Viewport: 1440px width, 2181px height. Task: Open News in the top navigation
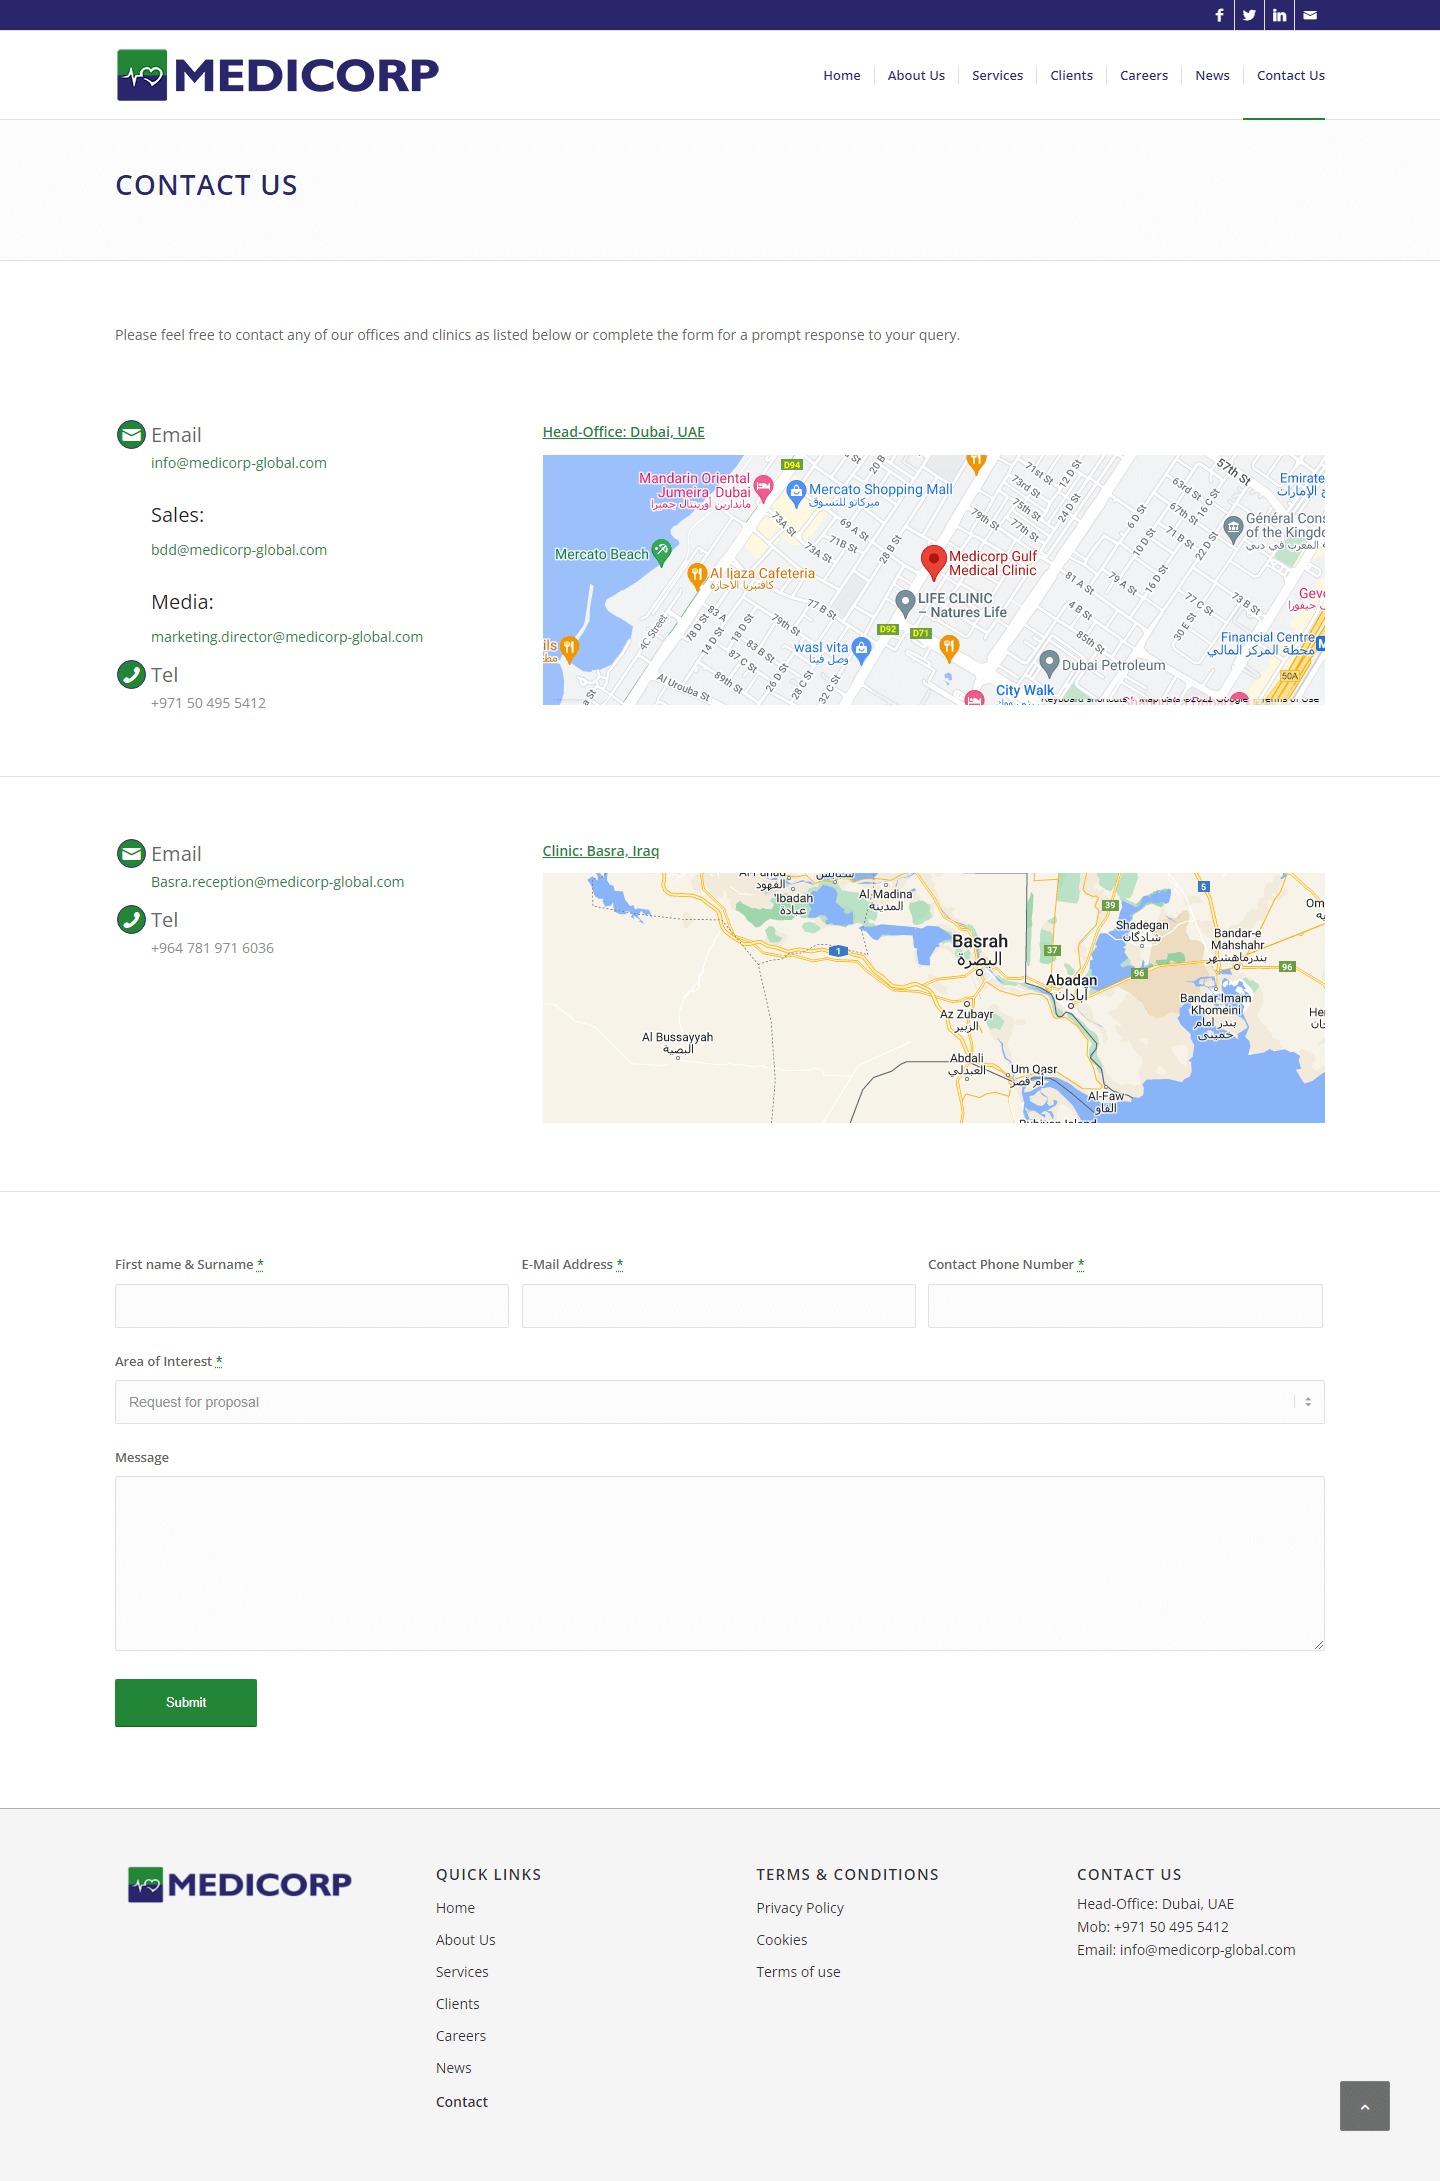[1212, 75]
